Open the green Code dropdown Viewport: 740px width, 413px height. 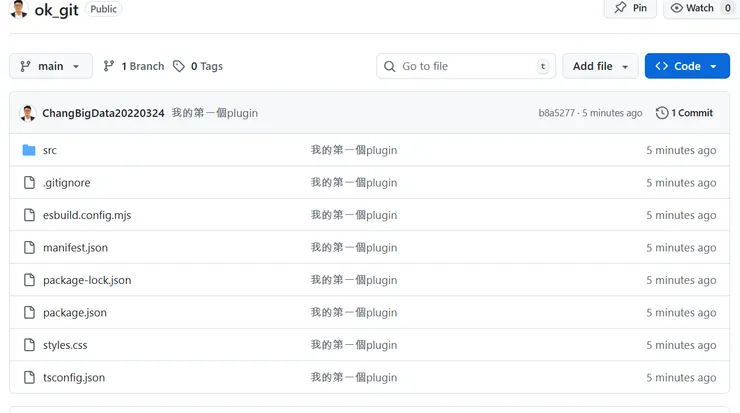click(687, 66)
